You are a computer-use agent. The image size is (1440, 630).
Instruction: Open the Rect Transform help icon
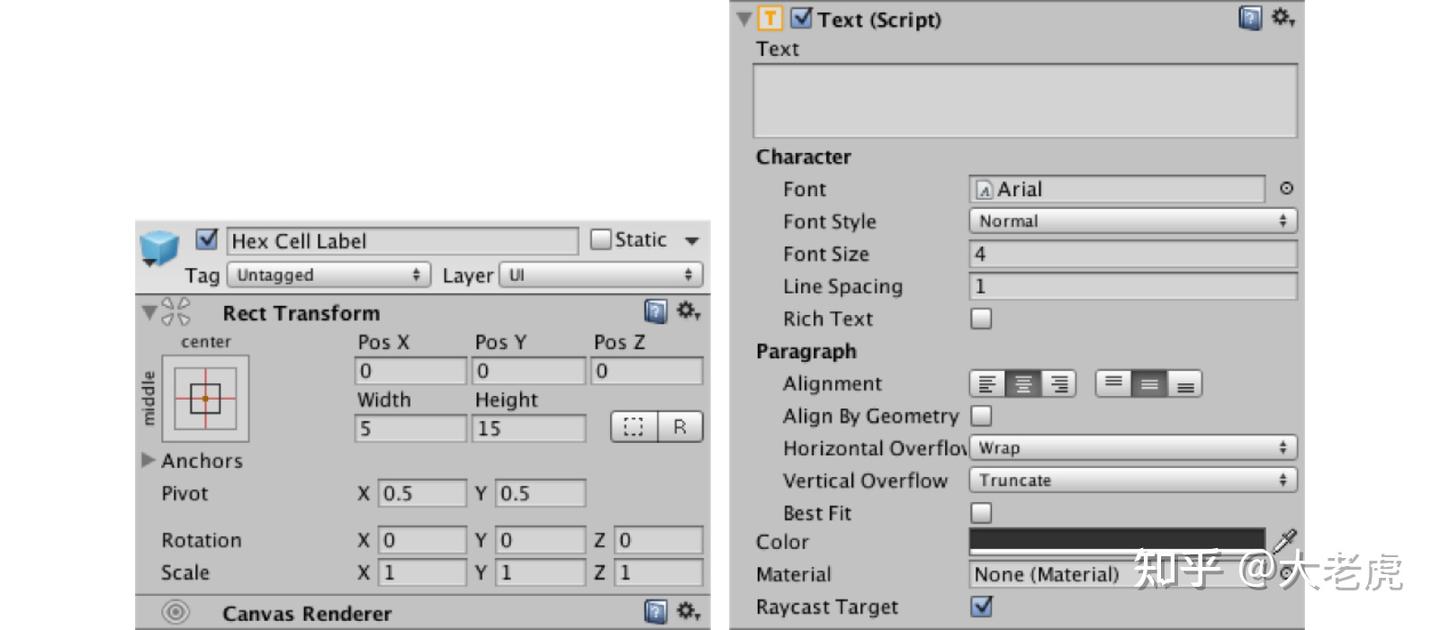(x=655, y=313)
